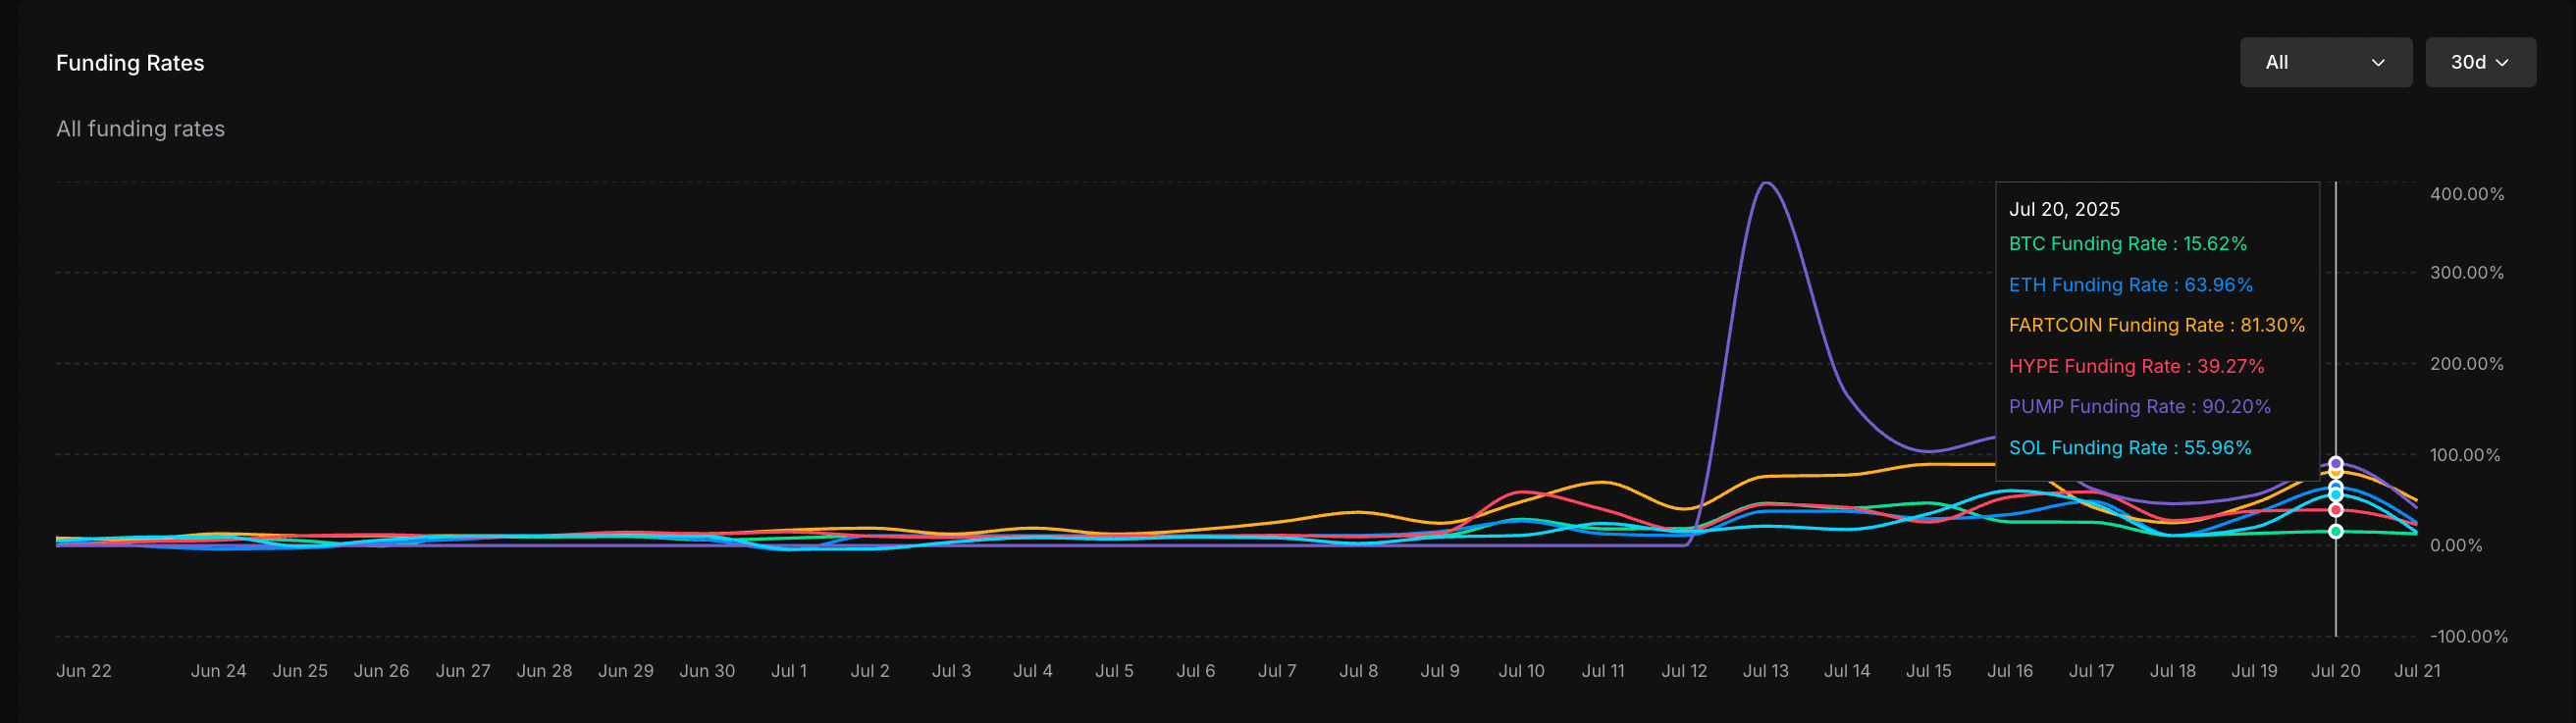Click the Jul 20, 2025 tooltip date
Screen dimensions: 2576x723
pos(2064,209)
